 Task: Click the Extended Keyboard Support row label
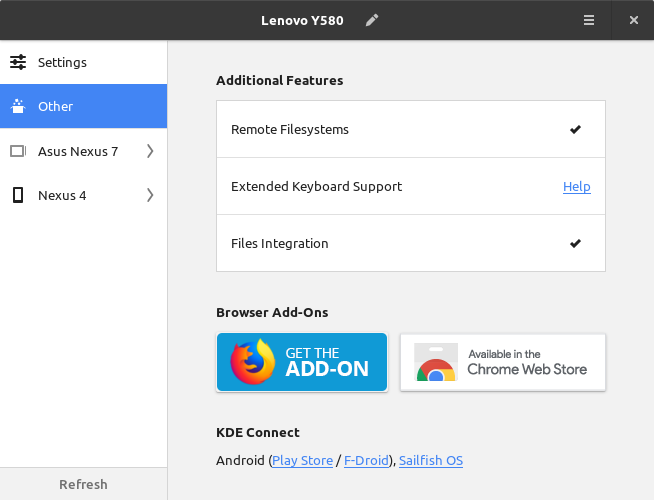pyautogui.click(x=316, y=186)
